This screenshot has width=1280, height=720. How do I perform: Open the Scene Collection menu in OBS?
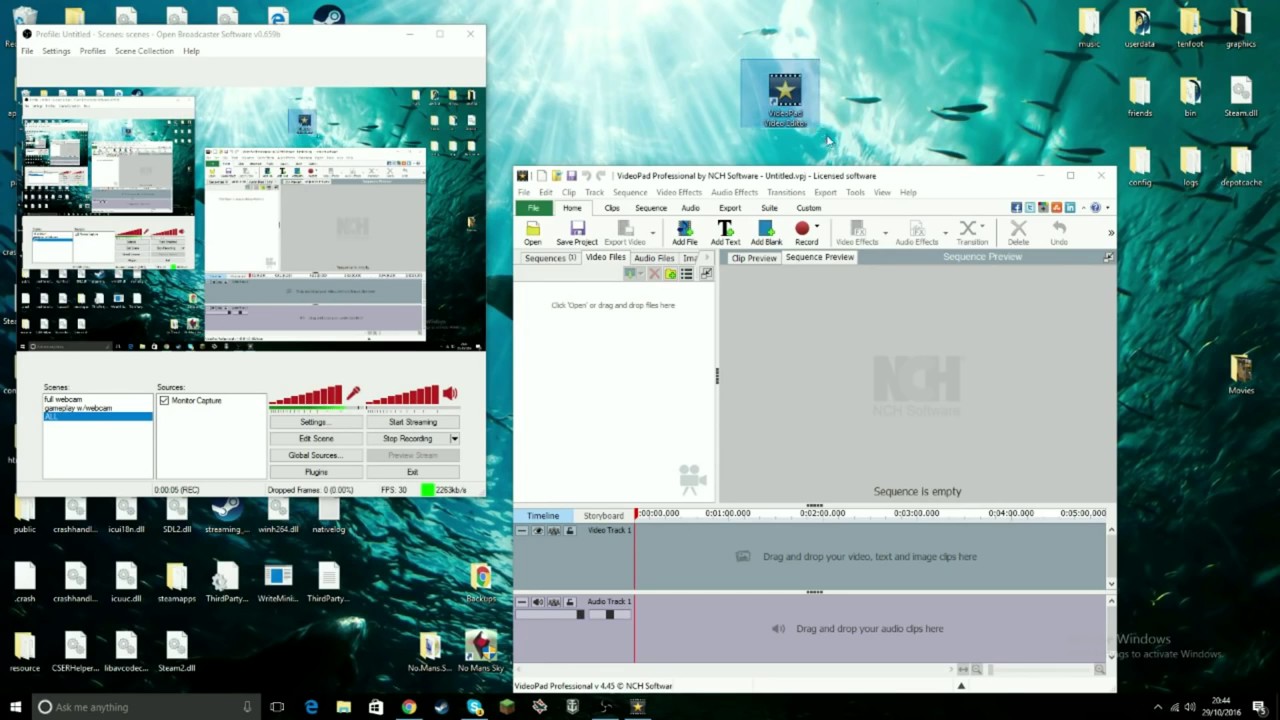pyautogui.click(x=144, y=51)
